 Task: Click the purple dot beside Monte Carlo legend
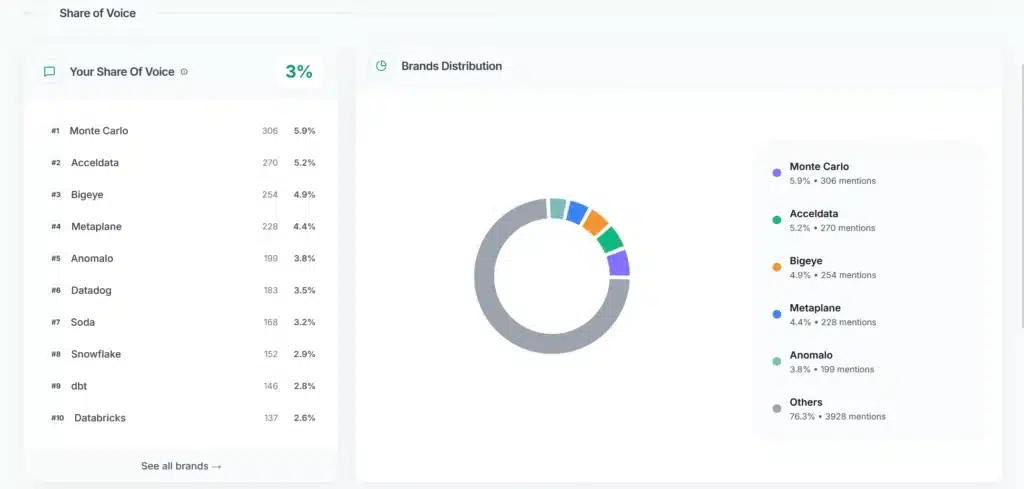[x=776, y=173]
